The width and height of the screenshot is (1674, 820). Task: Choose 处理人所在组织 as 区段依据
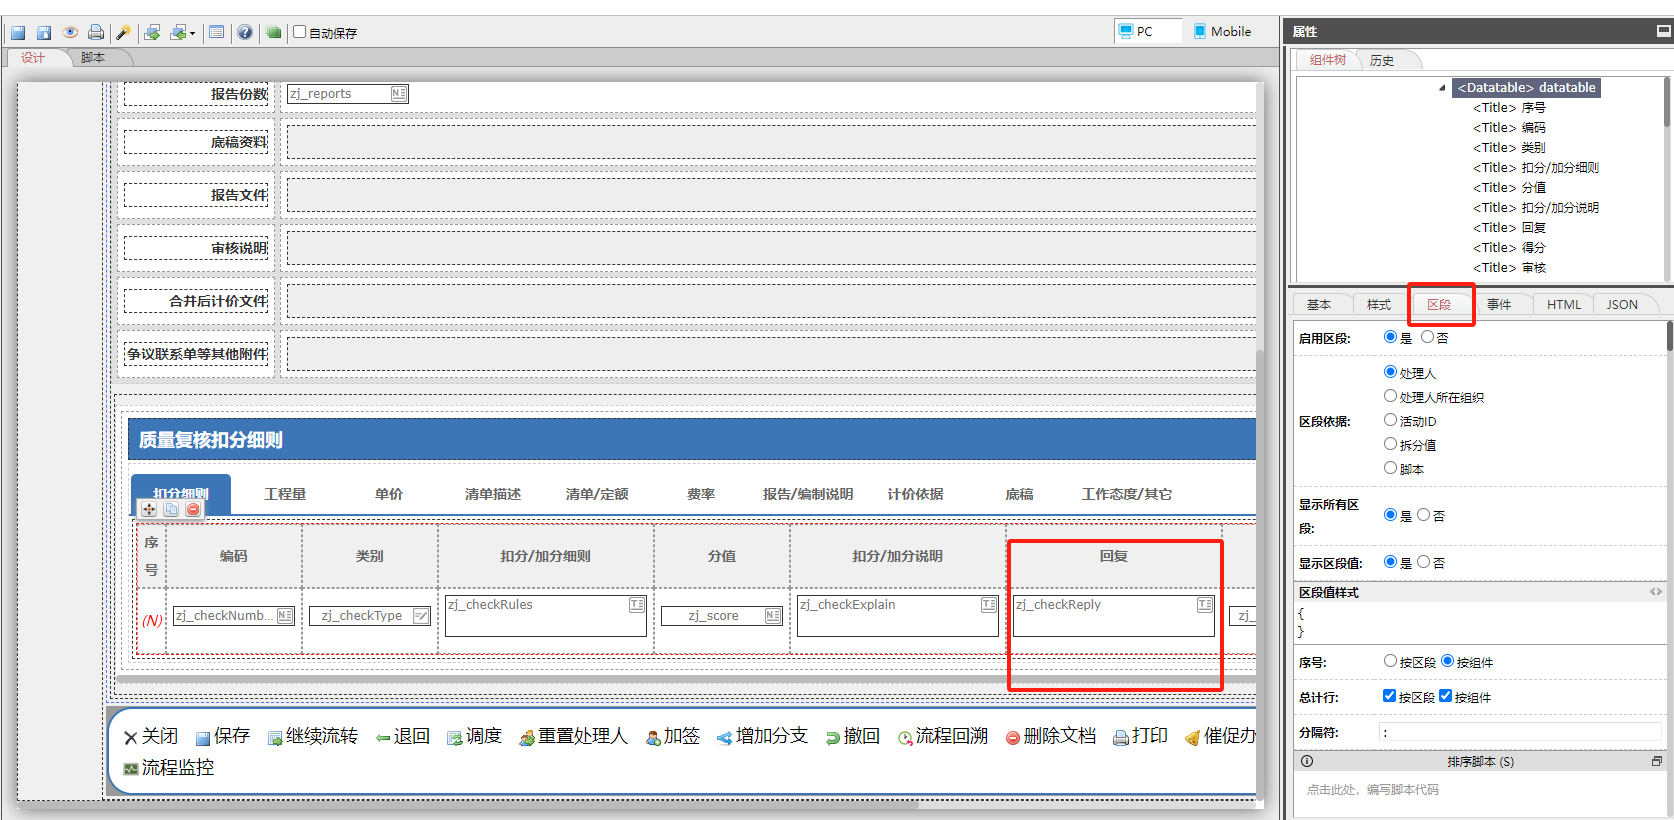click(1390, 396)
